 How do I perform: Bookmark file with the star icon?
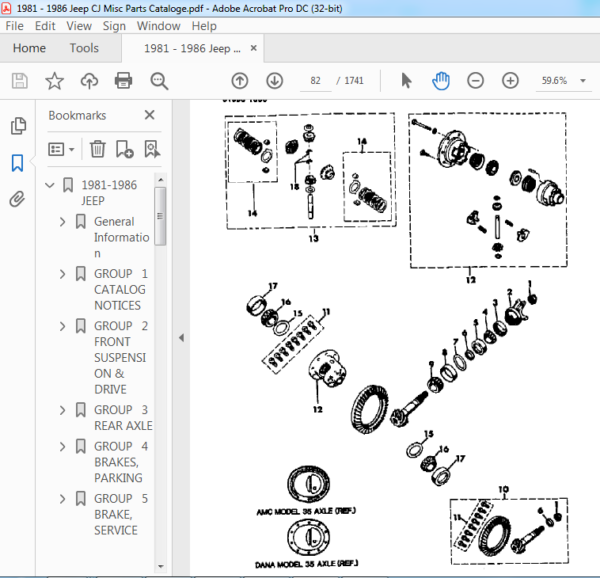coord(54,81)
